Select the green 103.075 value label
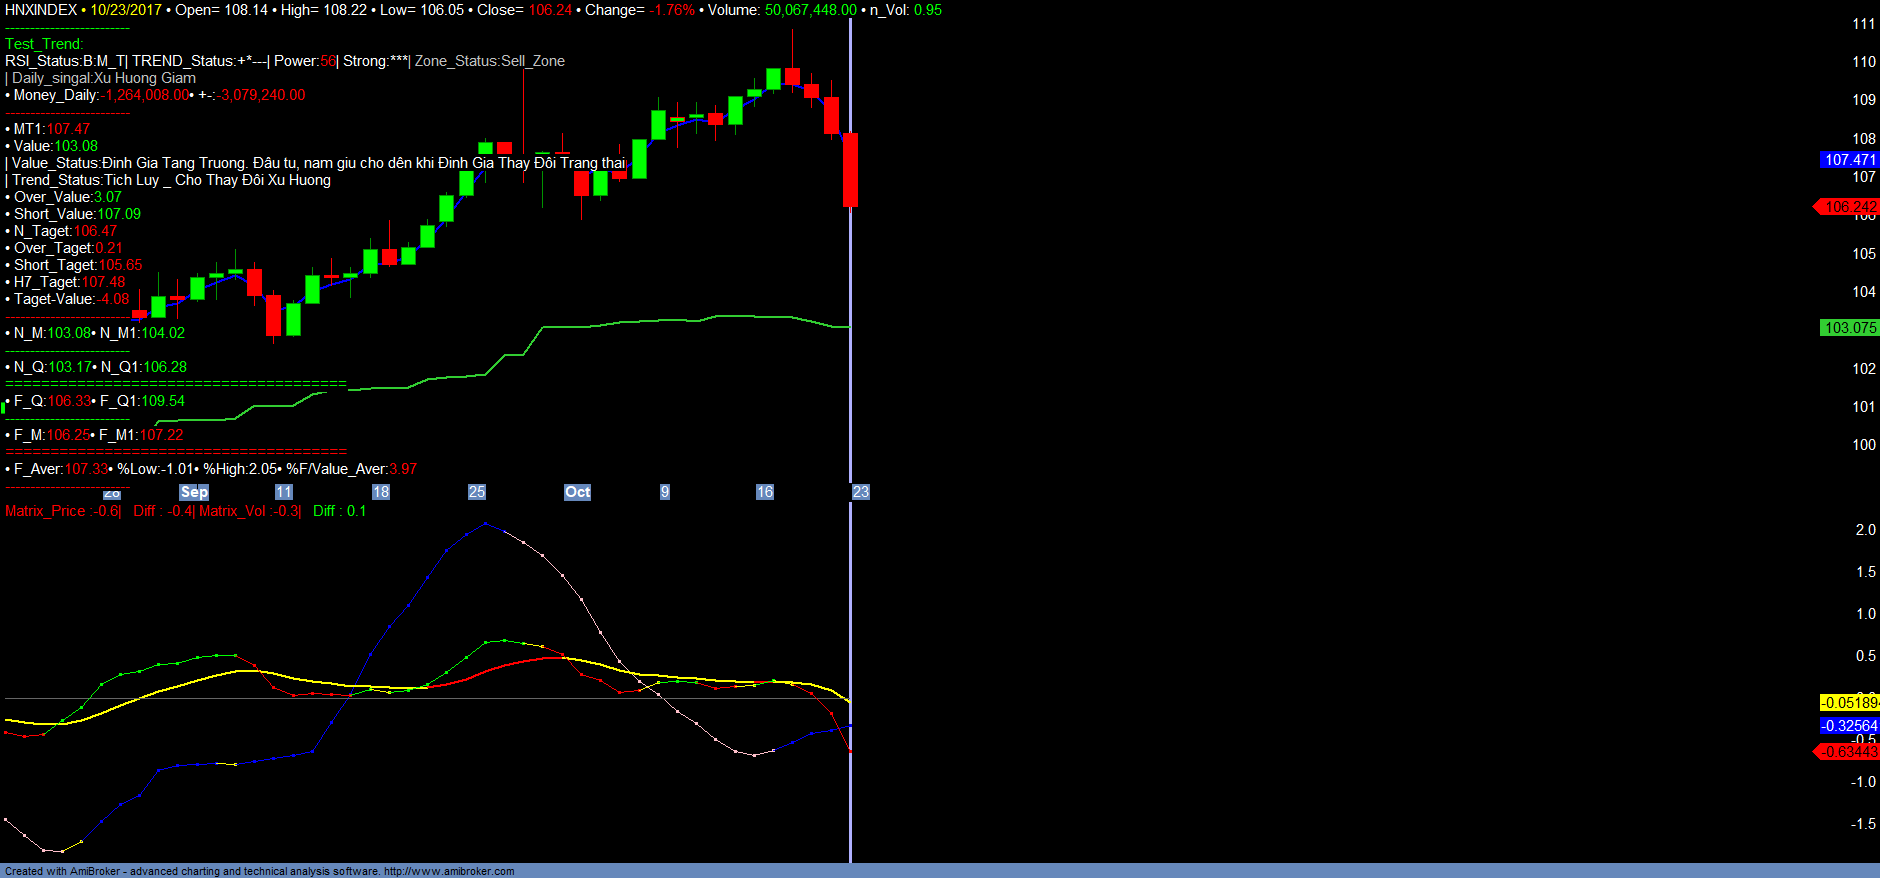The image size is (1880, 878). pos(1849,328)
